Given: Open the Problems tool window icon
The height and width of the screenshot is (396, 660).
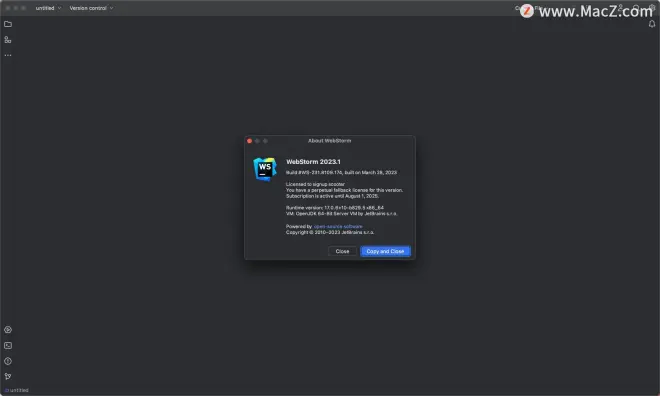Looking at the screenshot, I should pyautogui.click(x=8, y=361).
